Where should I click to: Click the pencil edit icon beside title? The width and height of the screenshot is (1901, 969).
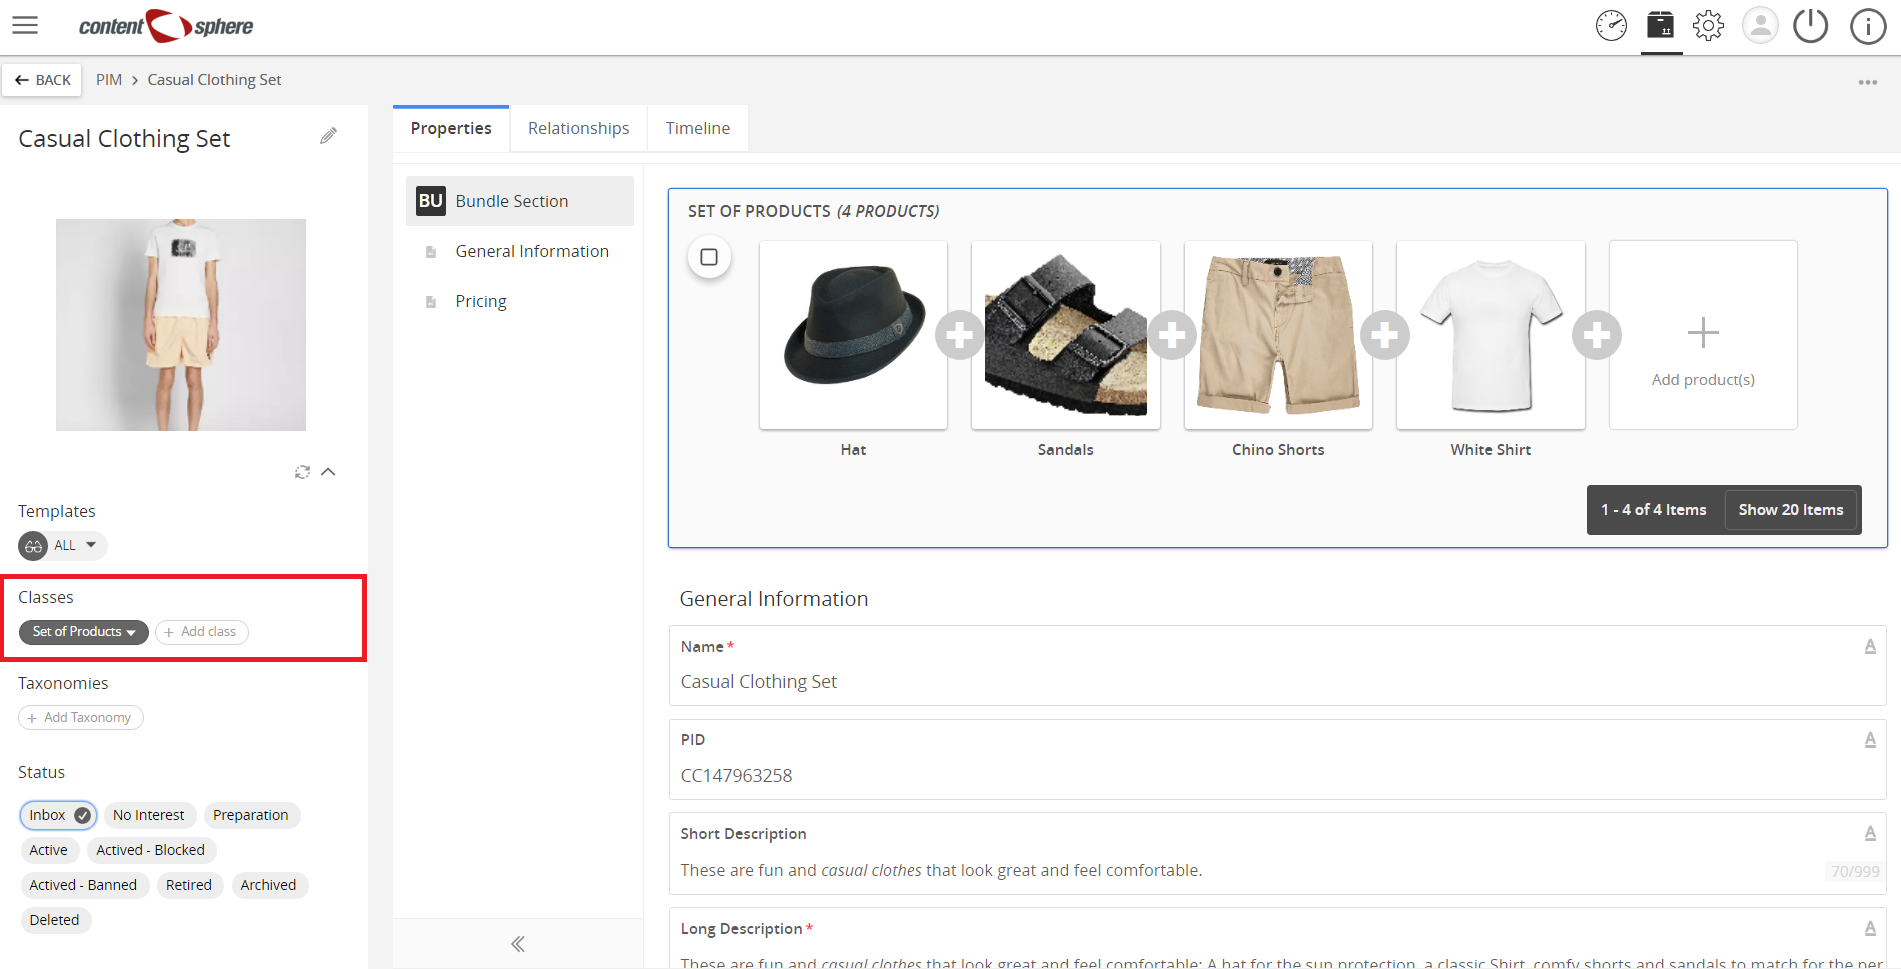click(x=328, y=136)
